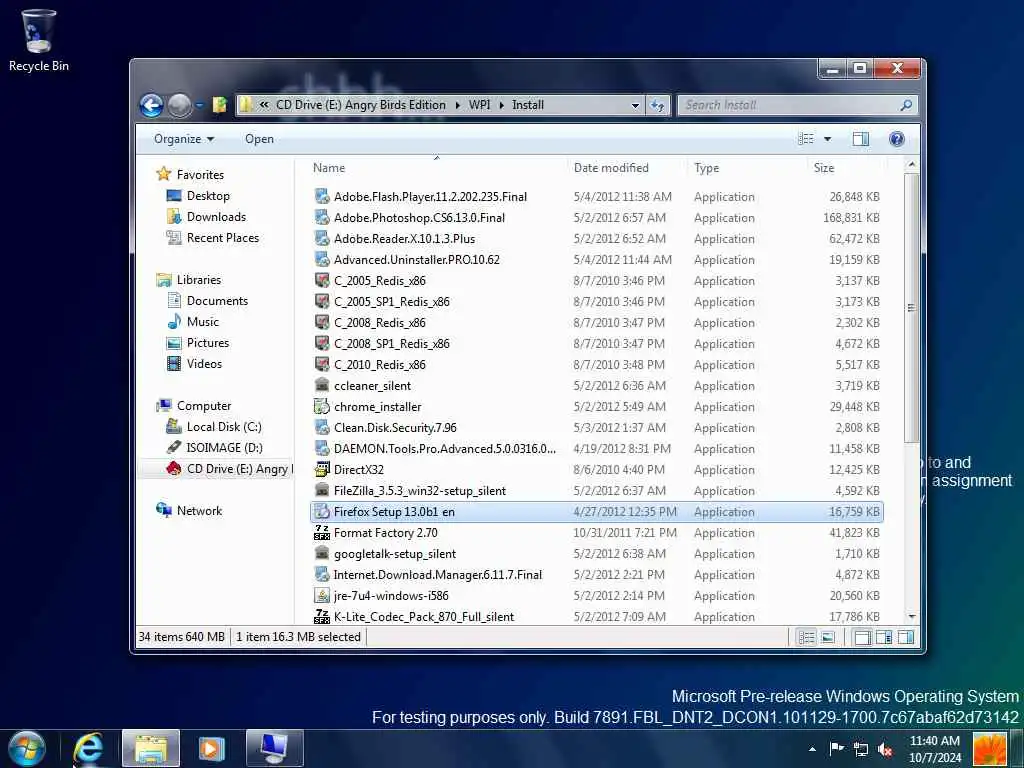The image size is (1024, 768).
Task: Select Adobe.Reader.X.10.1.3.Plus file icon
Action: (322, 238)
